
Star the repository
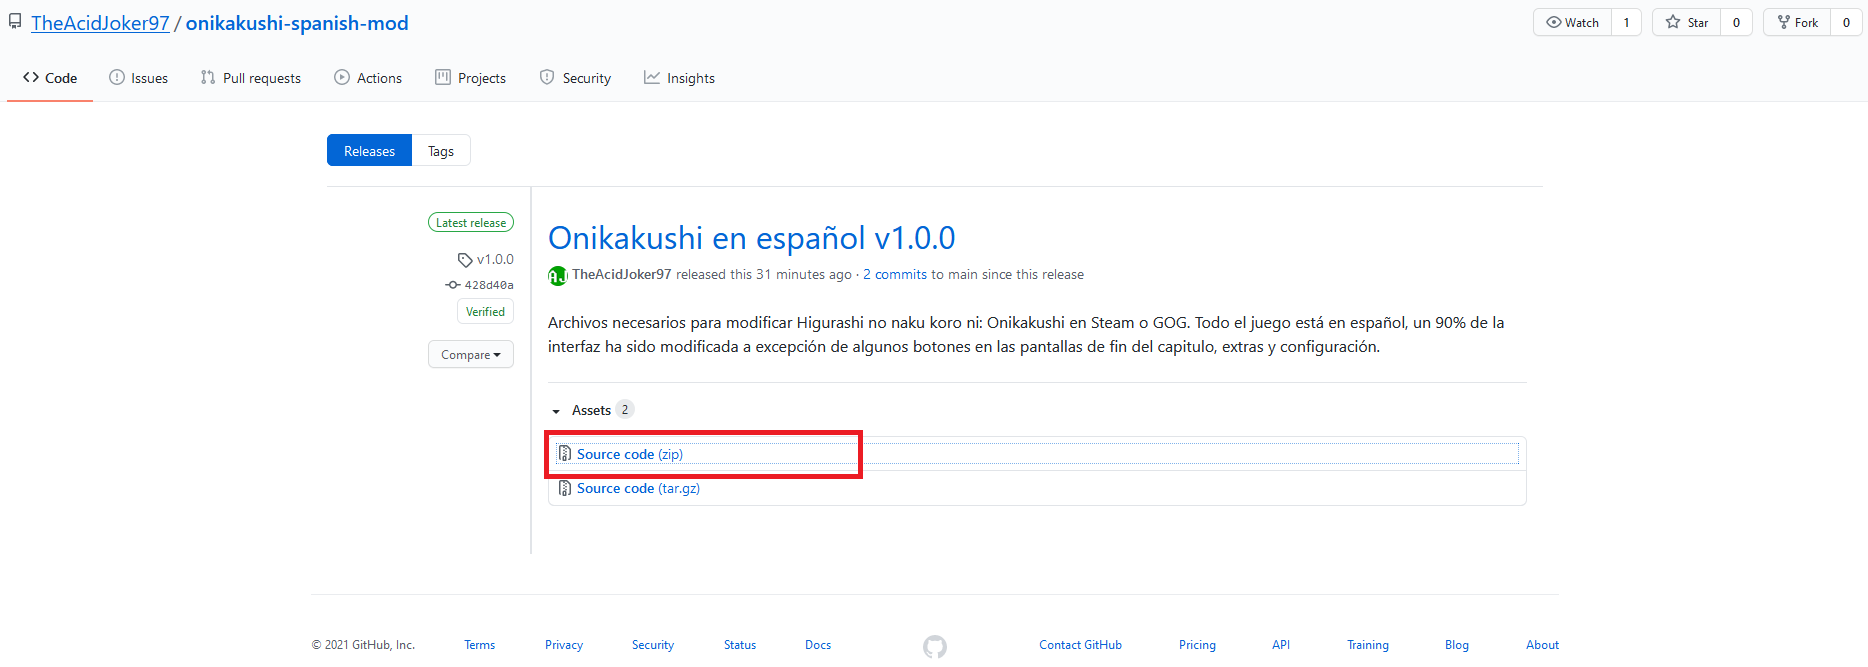pyautogui.click(x=1687, y=22)
